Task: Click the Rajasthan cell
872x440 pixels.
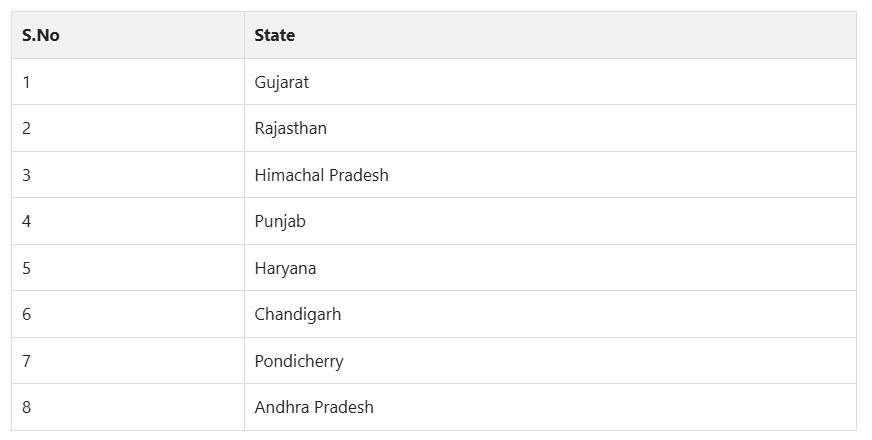Action: point(291,129)
